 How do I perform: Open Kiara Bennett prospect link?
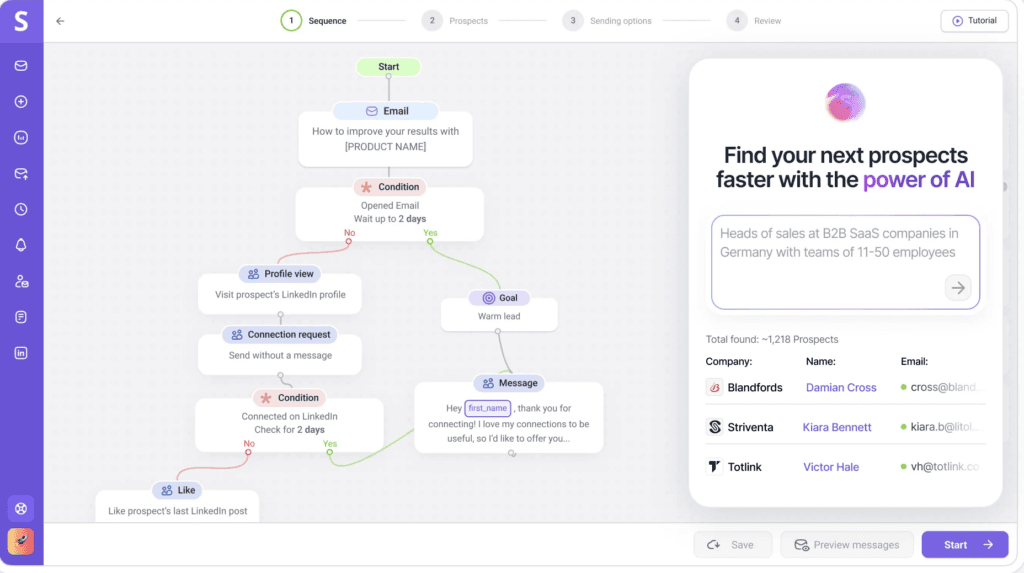tap(837, 427)
